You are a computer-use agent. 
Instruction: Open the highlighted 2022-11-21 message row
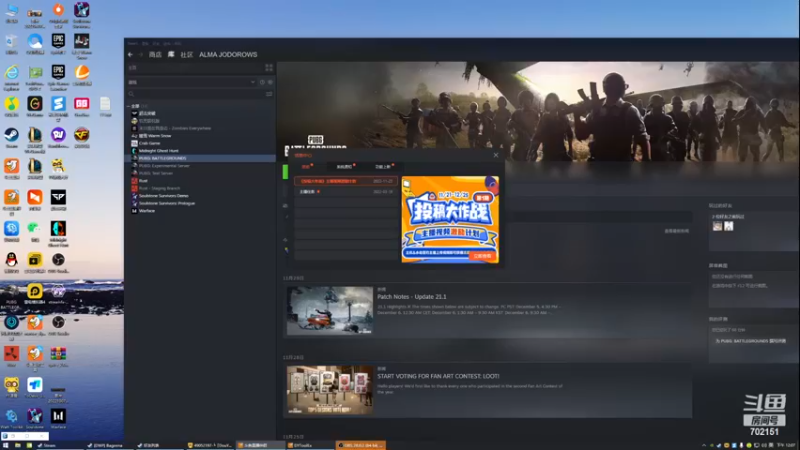(345, 181)
